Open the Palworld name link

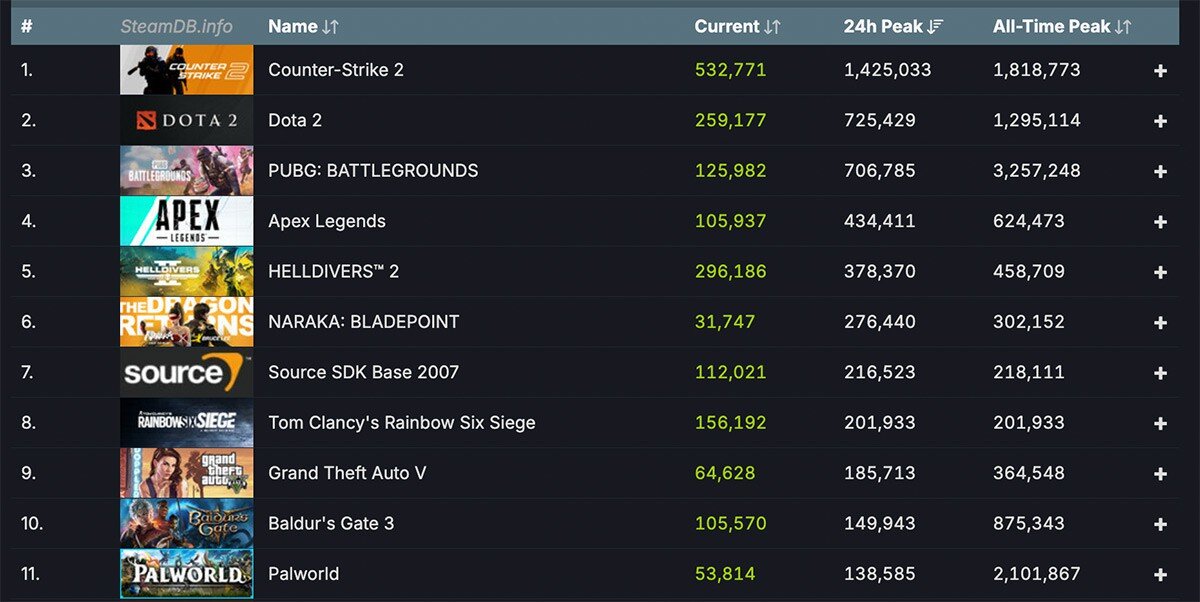click(304, 574)
